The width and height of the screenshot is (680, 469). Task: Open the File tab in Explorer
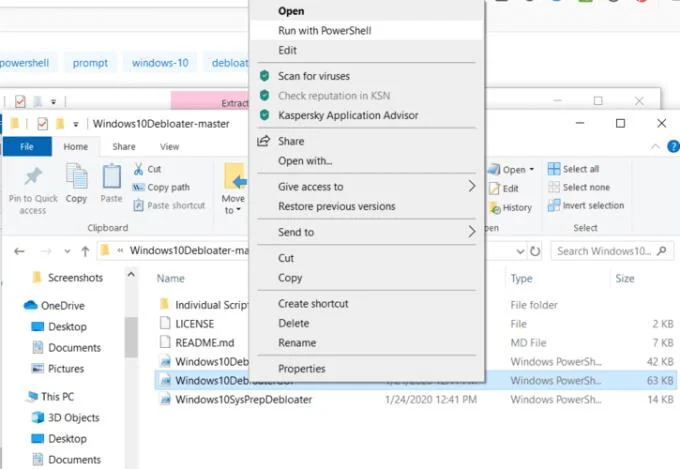pyautogui.click(x=27, y=147)
